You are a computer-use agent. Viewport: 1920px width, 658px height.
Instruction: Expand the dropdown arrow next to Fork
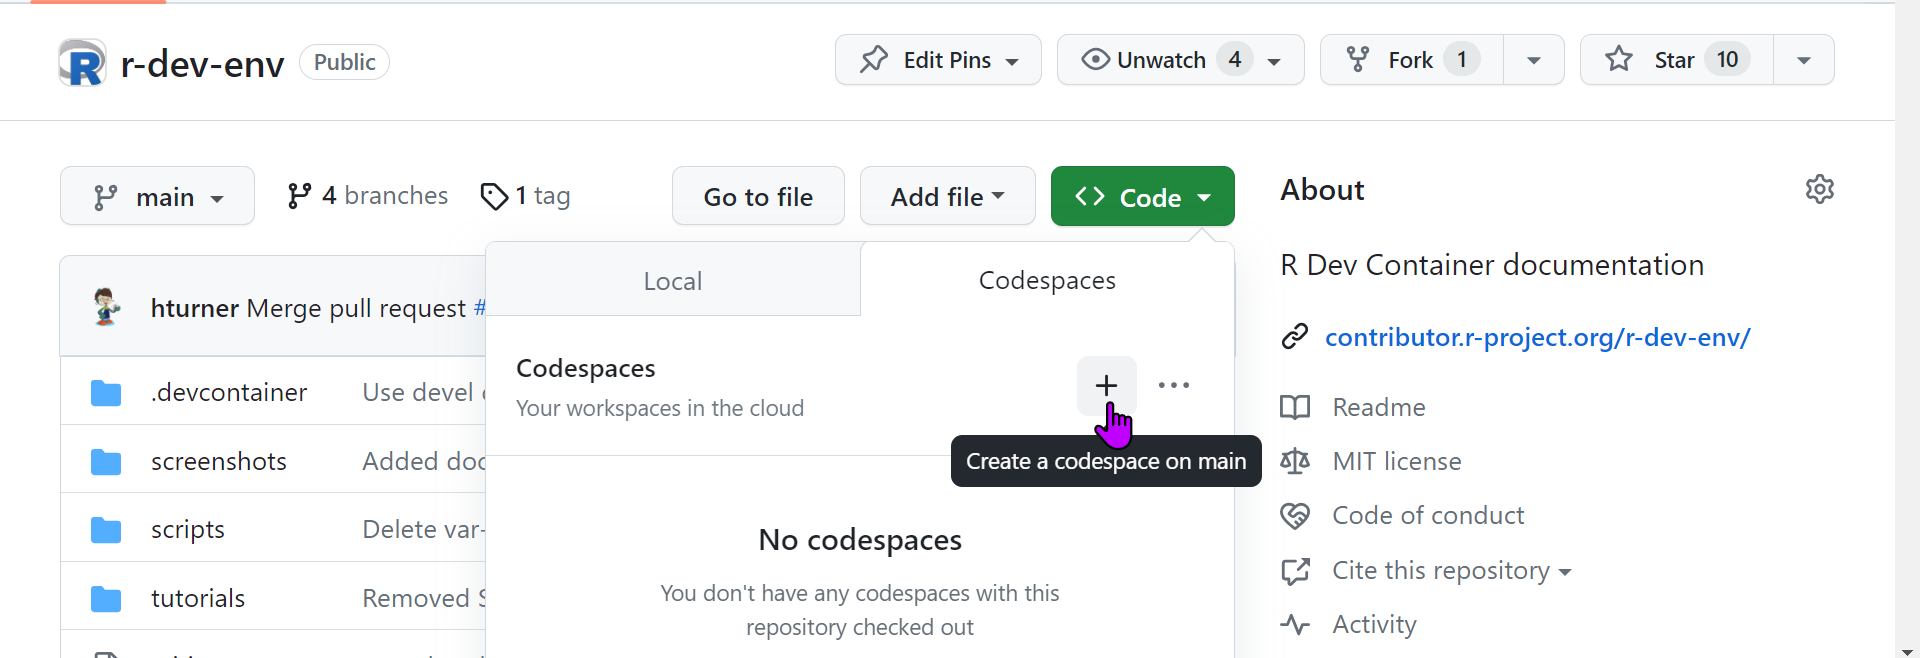(1533, 60)
